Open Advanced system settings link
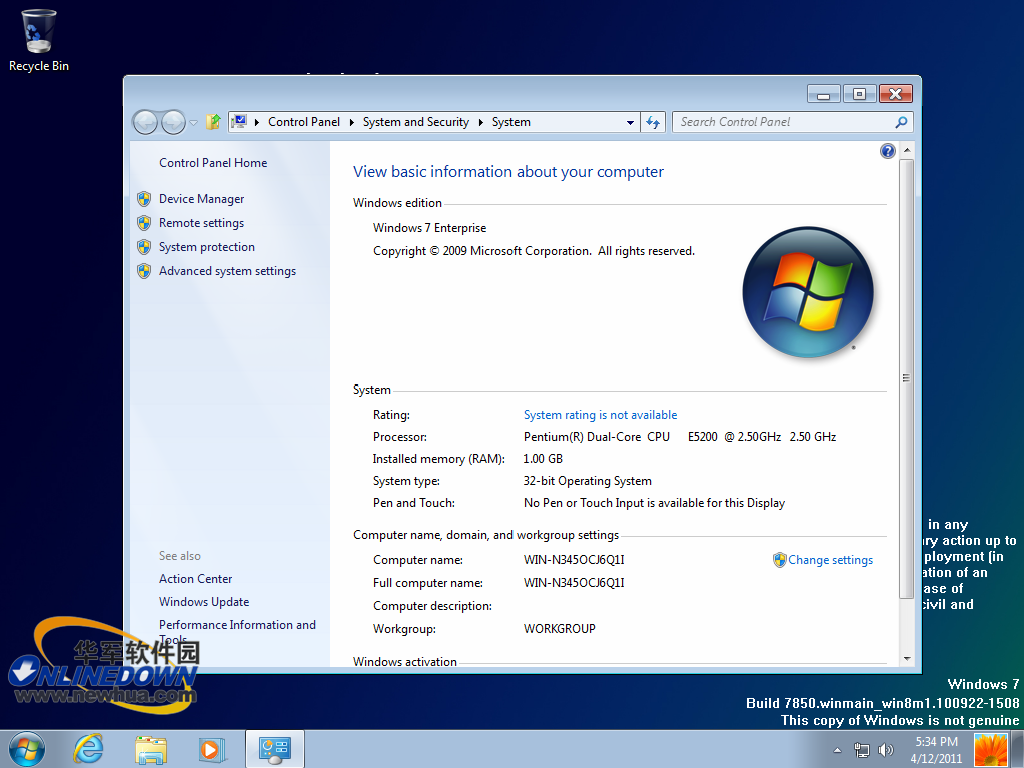1024x768 pixels. (x=227, y=271)
